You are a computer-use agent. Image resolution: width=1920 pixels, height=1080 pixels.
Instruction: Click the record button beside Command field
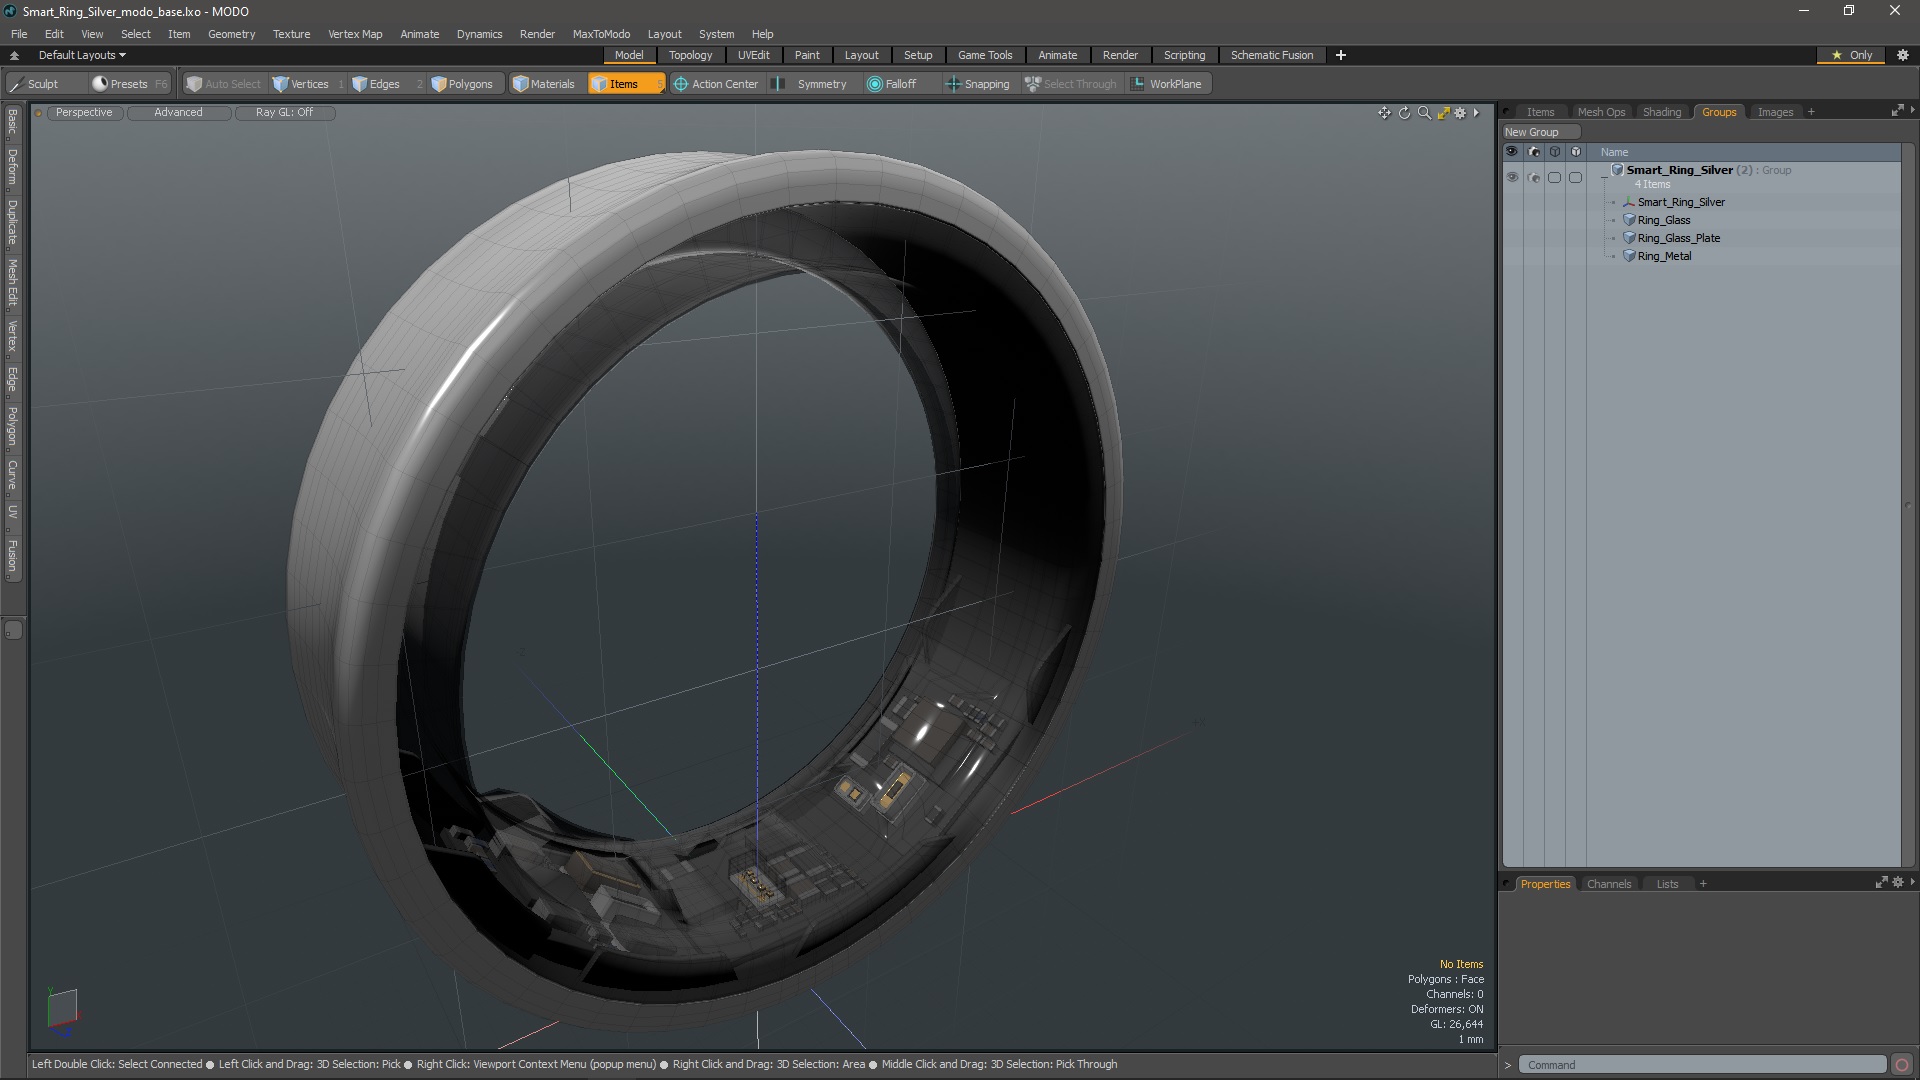pyautogui.click(x=1902, y=1065)
